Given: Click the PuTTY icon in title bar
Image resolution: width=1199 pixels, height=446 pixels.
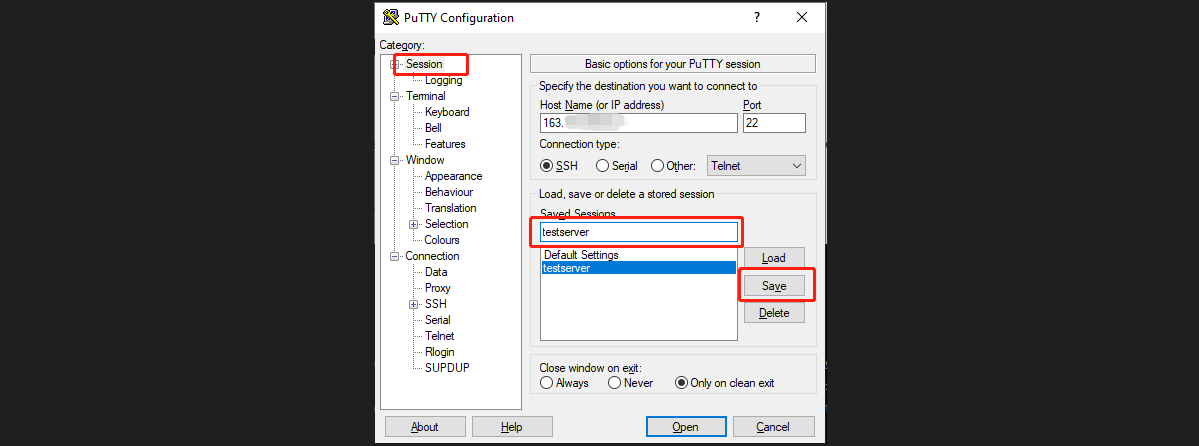Looking at the screenshot, I should click(x=390, y=17).
